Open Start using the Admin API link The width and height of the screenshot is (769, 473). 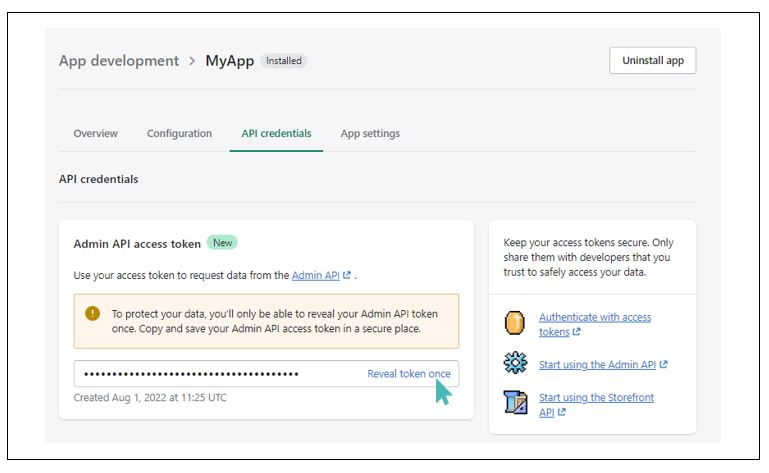coord(597,365)
